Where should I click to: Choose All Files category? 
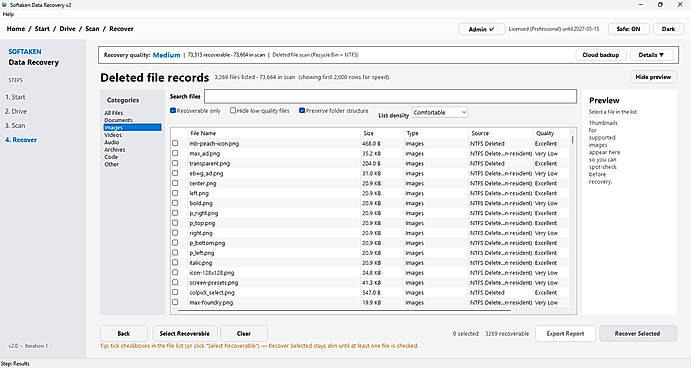pos(114,113)
